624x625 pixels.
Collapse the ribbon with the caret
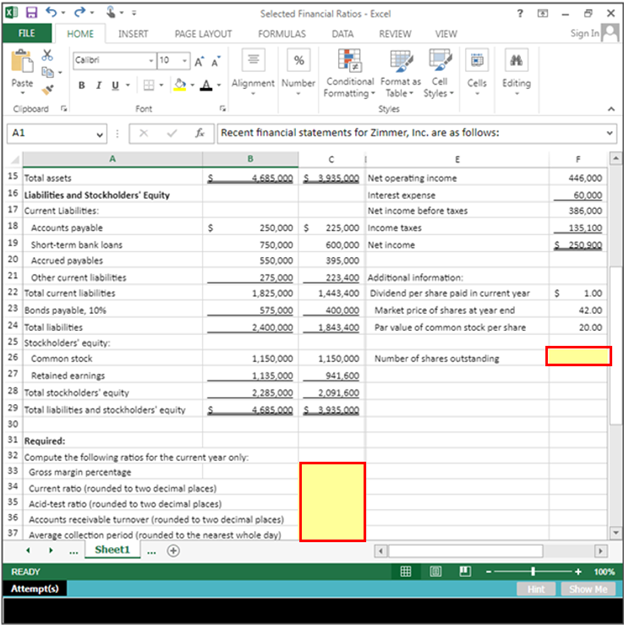(x=611, y=109)
